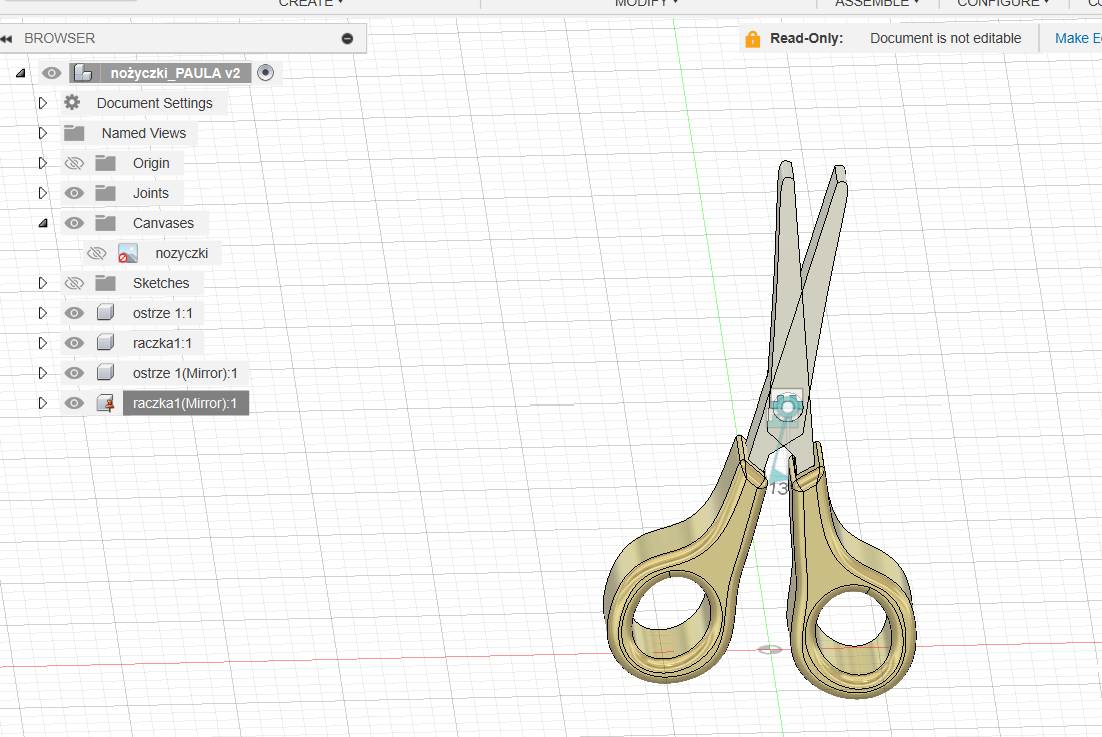Open the CONFIGURE menu
This screenshot has height=737, width=1102.
point(1003,3)
